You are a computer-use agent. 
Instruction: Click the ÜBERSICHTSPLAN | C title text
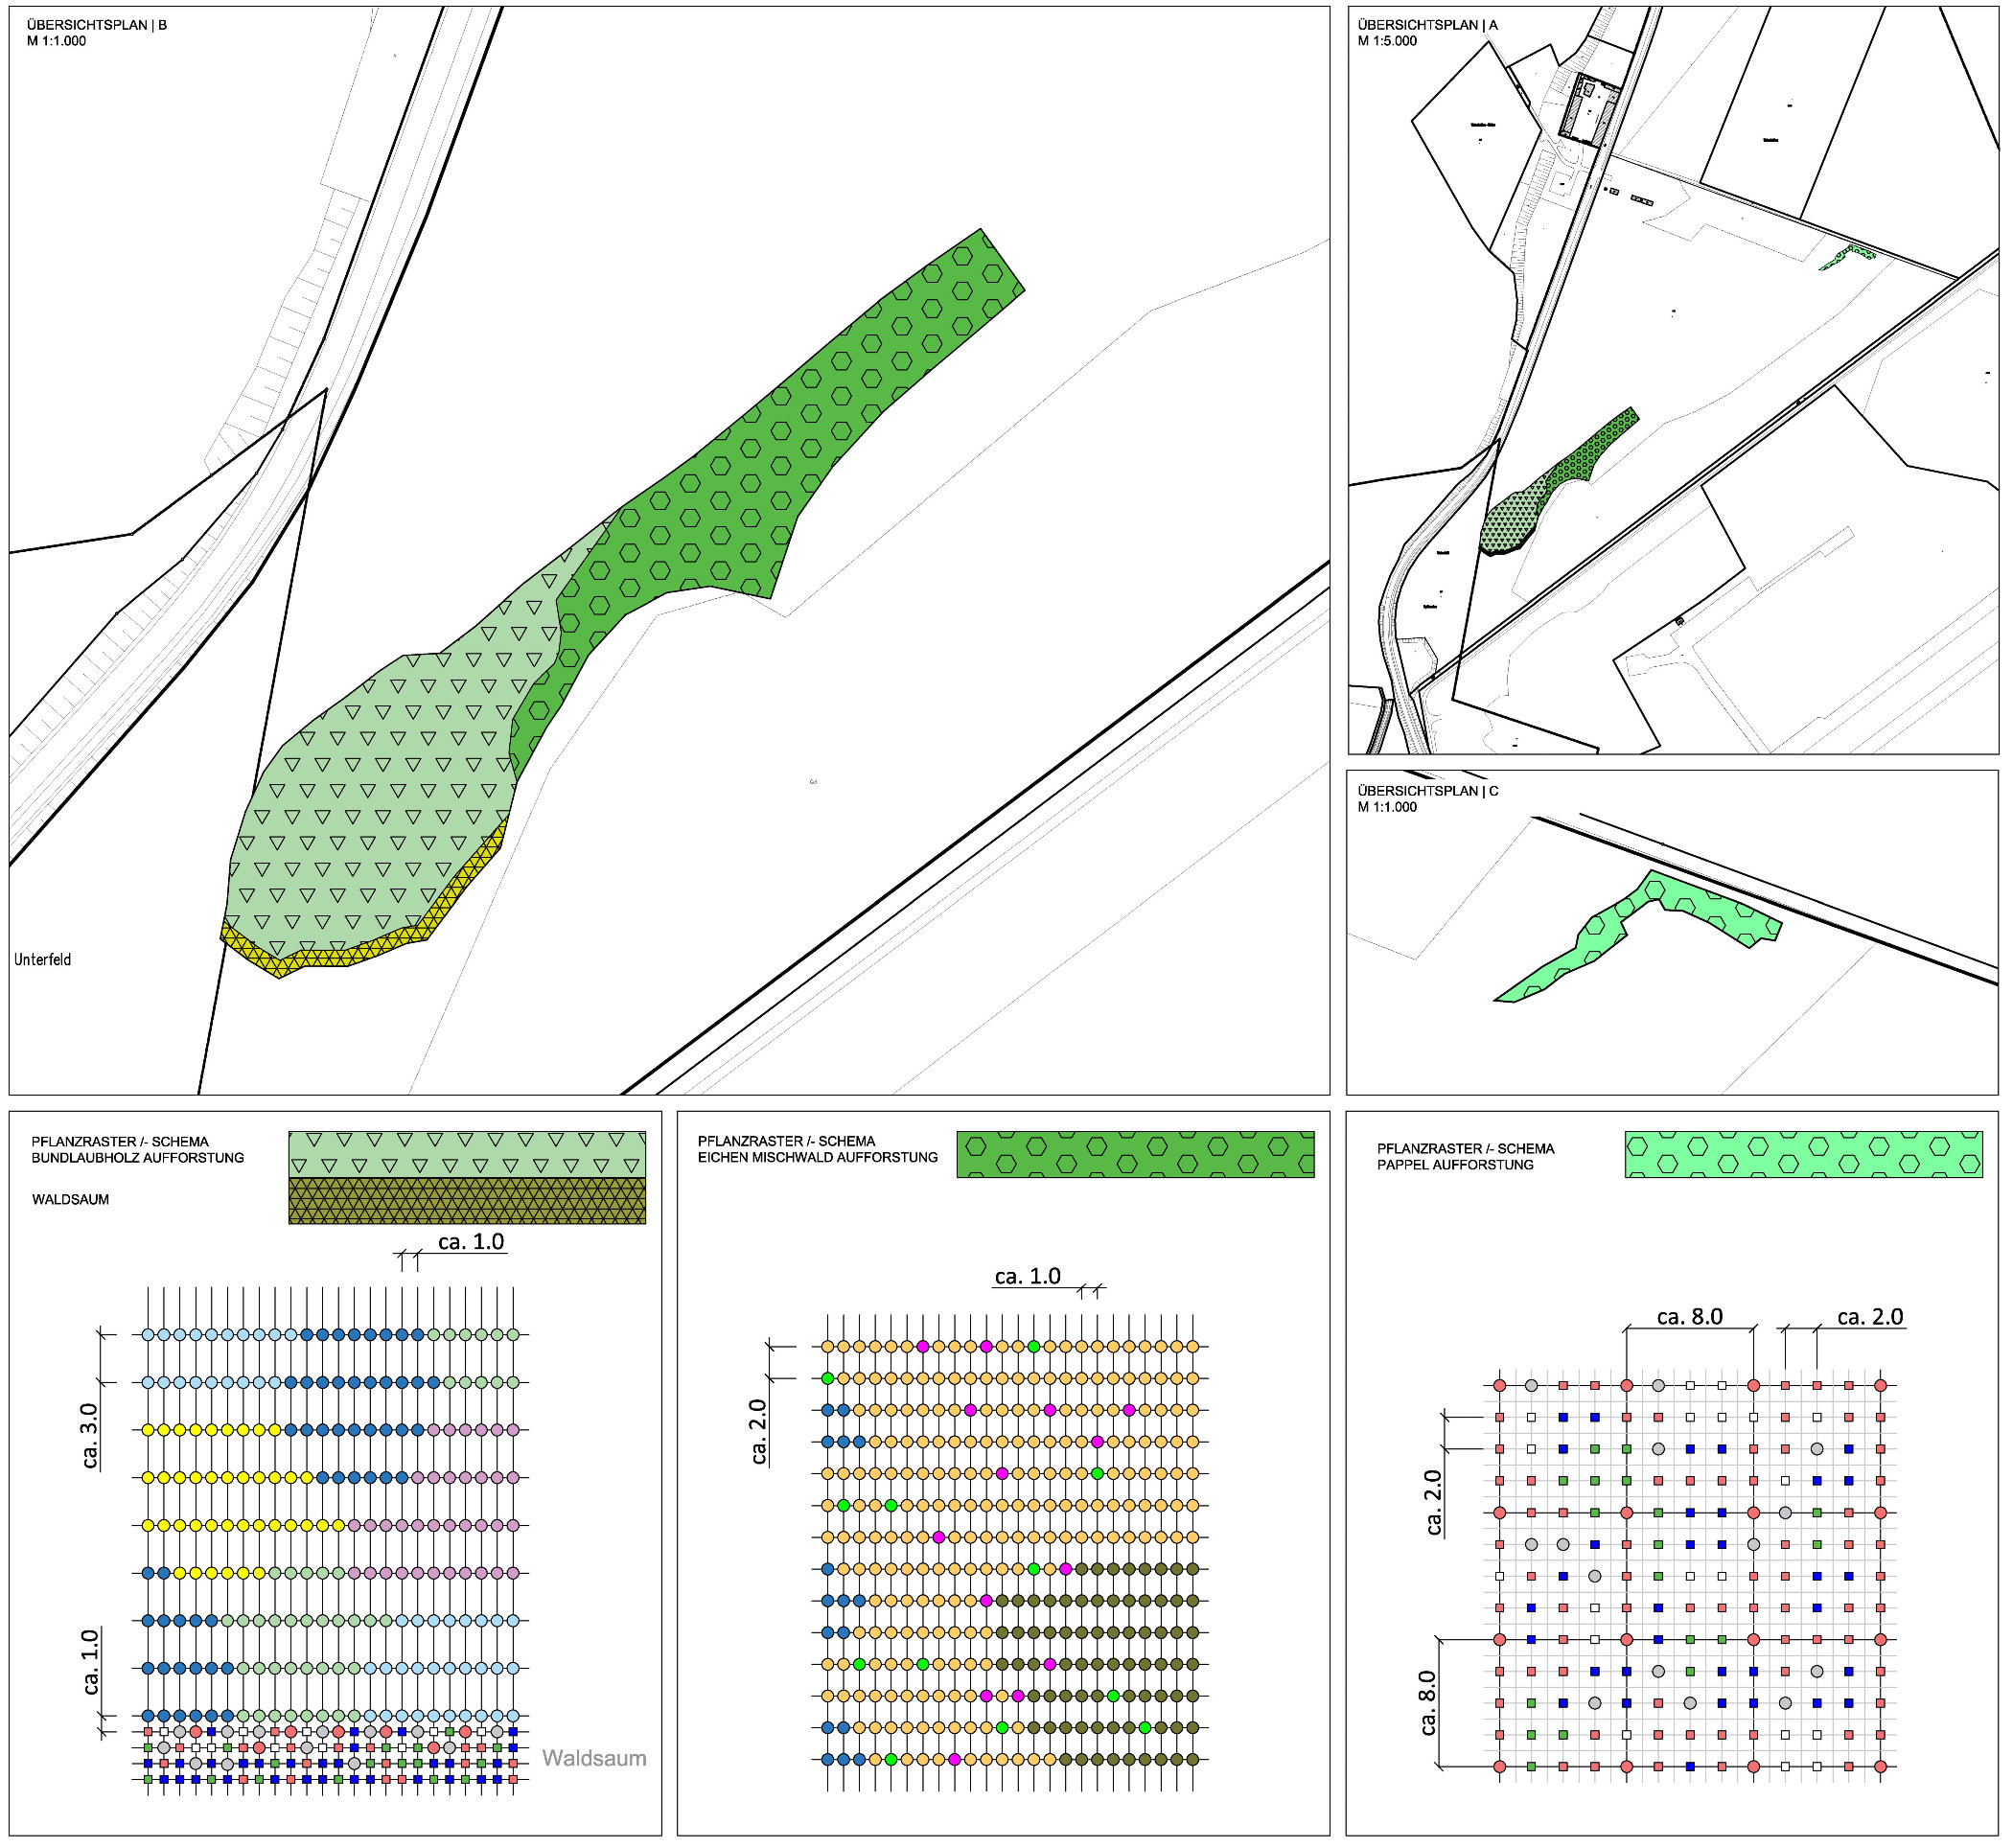[x=1427, y=791]
